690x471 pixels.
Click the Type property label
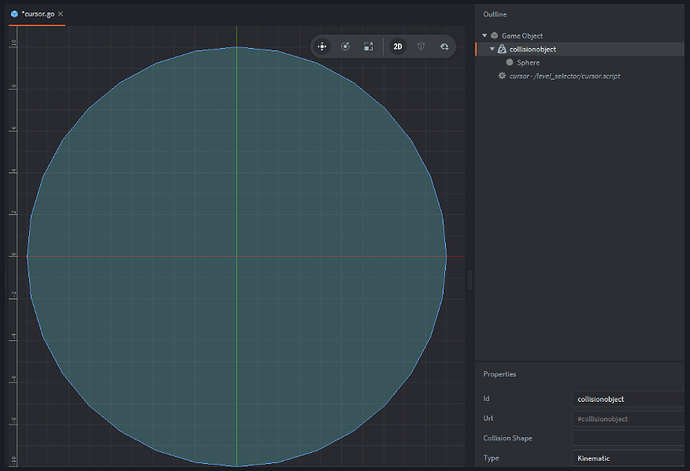491,458
